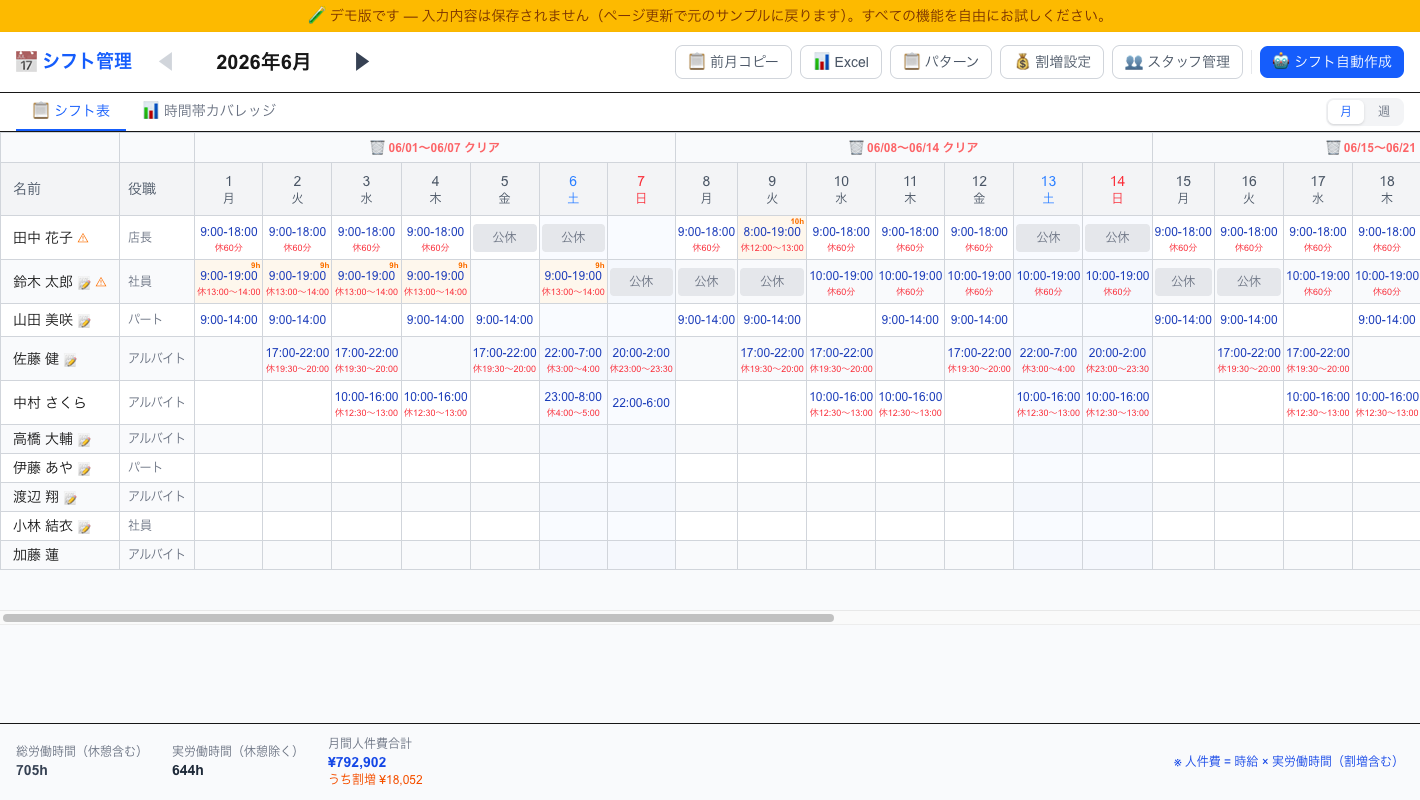Viewport: 1420px width, 800px height.
Task: Open 中村 さくら's 10:00-16:00 shift on day 14
Action: pos(1117,403)
